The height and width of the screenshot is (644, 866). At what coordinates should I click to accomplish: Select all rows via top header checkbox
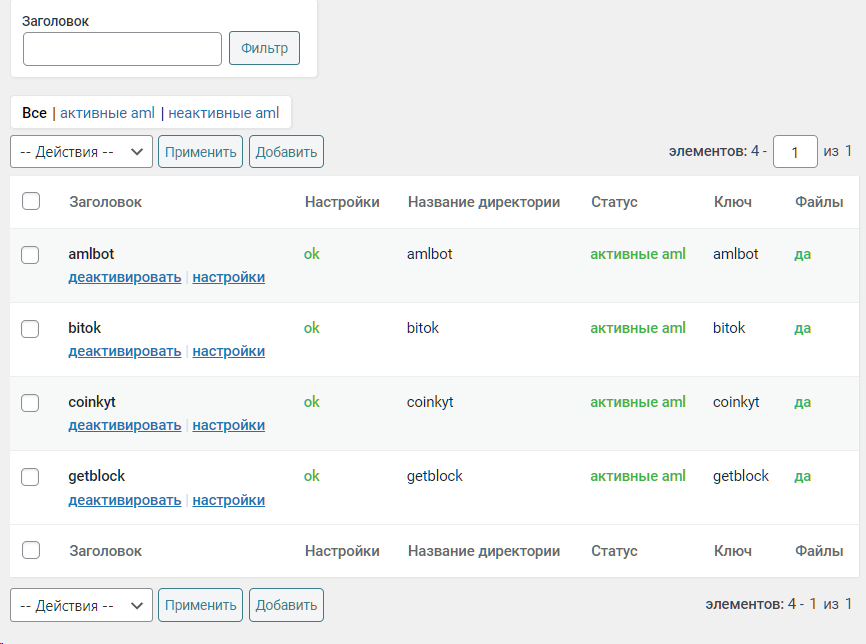point(31,202)
